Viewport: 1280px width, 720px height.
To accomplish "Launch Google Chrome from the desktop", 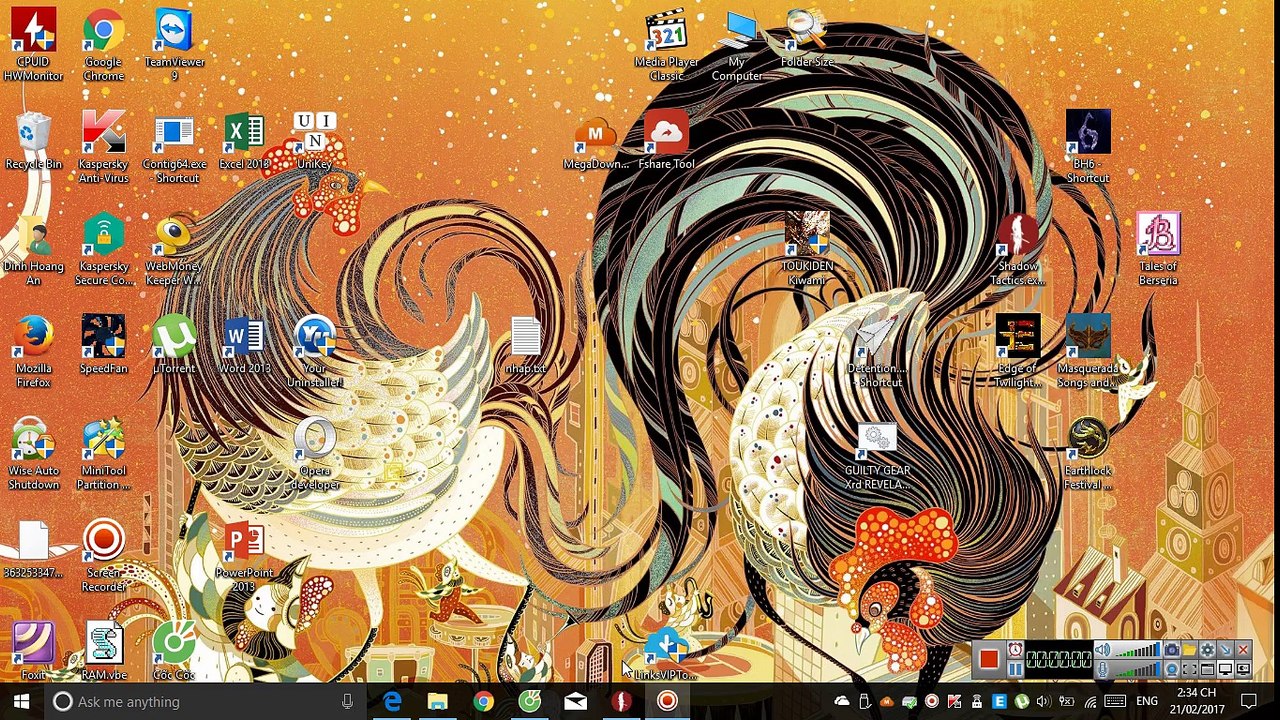I will (x=103, y=45).
